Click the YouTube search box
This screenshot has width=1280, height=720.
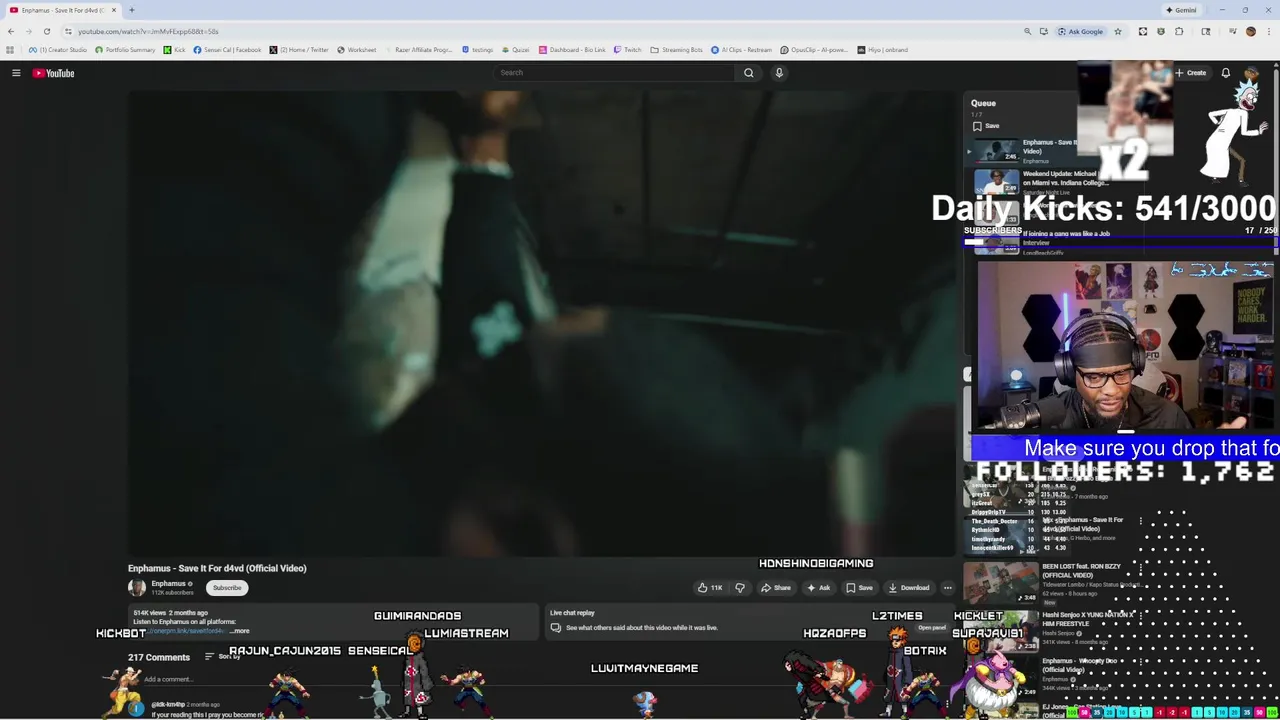pos(613,72)
